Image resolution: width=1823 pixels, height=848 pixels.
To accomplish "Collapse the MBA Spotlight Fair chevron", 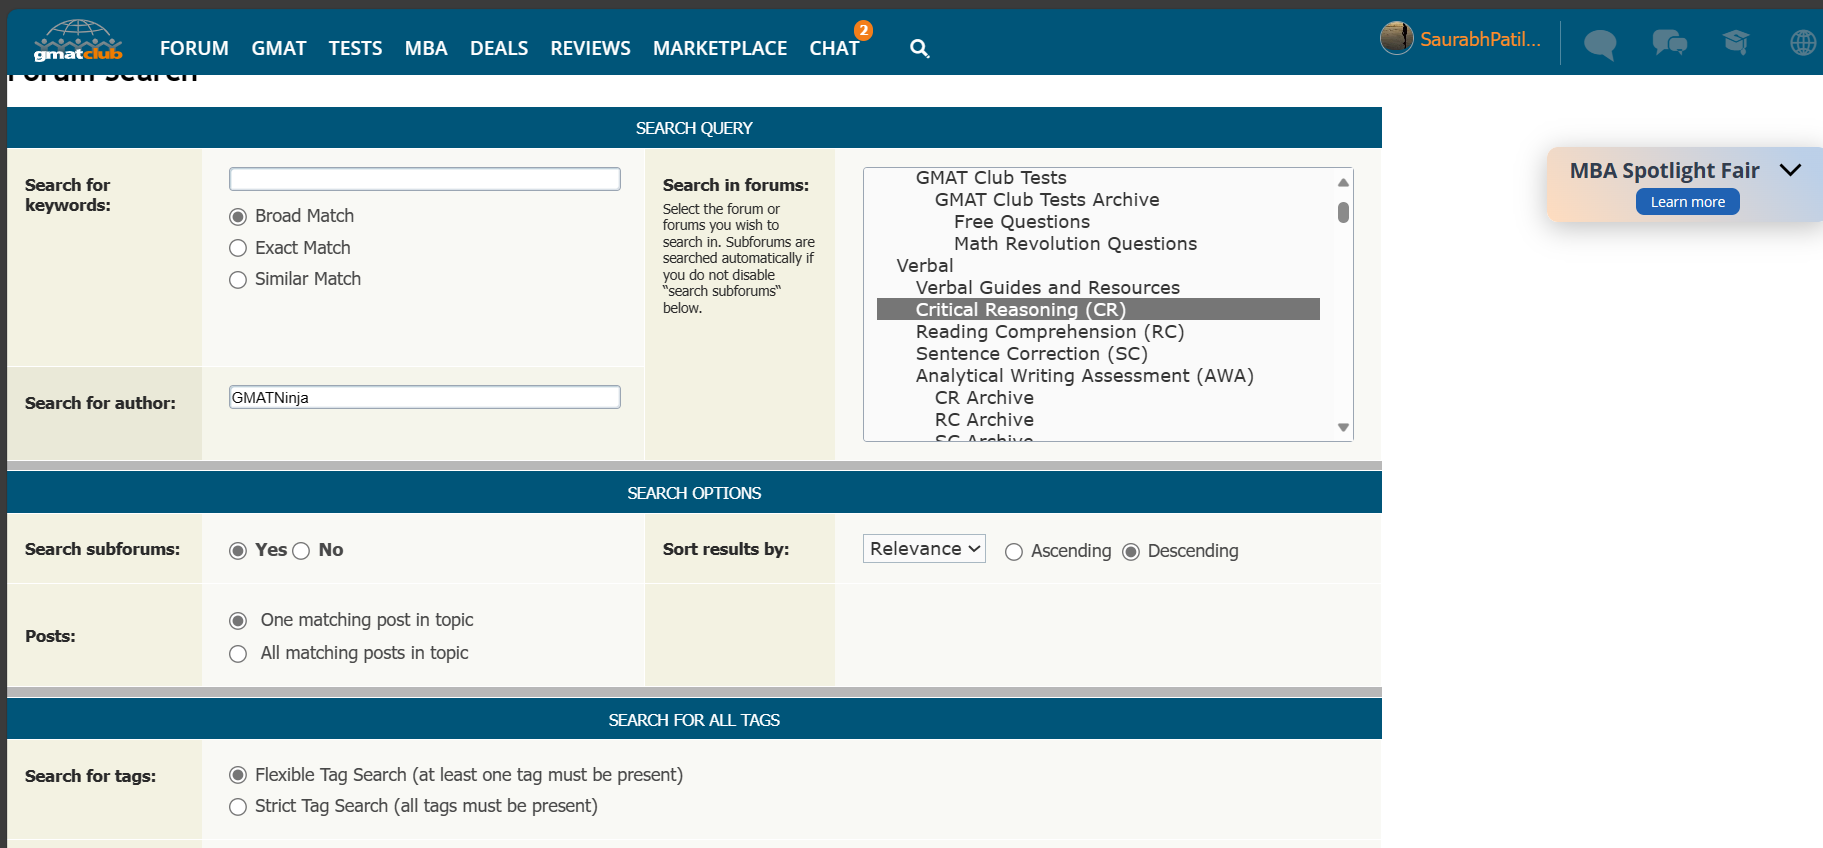I will coord(1790,170).
